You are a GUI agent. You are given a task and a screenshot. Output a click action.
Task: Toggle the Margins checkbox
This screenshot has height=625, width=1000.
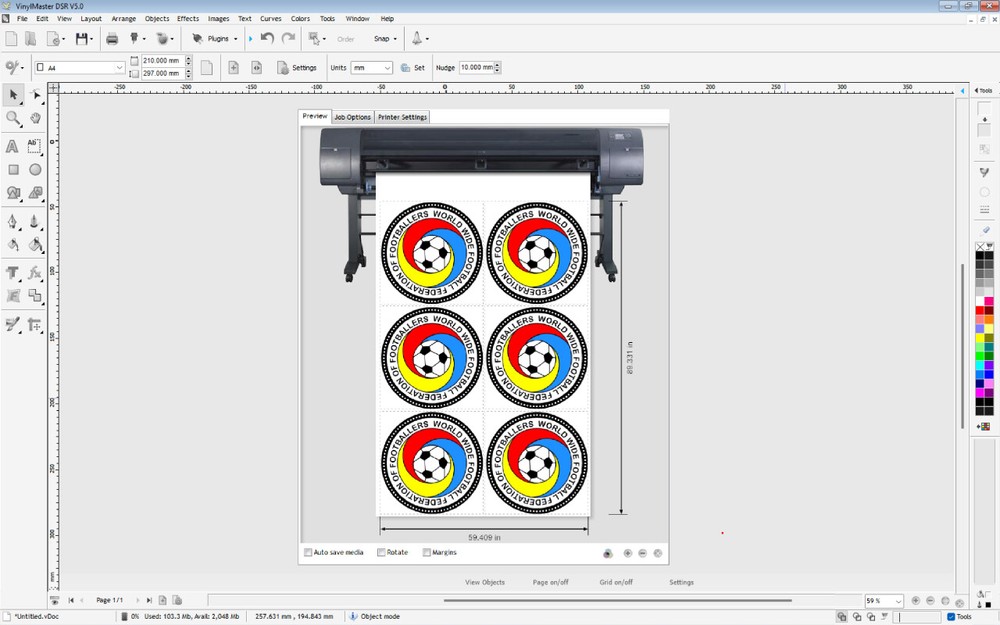click(427, 552)
